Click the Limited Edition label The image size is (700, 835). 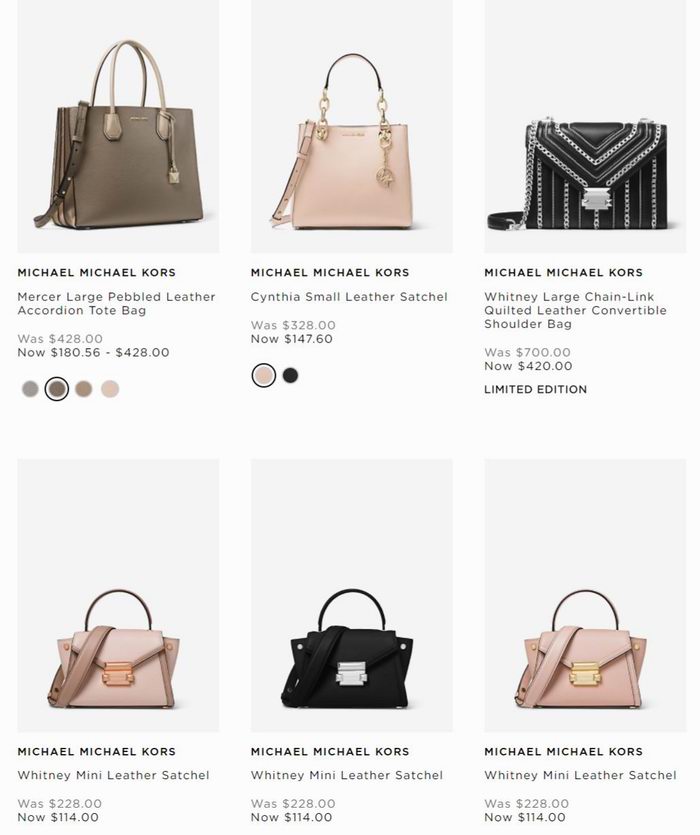pyautogui.click(x=535, y=389)
